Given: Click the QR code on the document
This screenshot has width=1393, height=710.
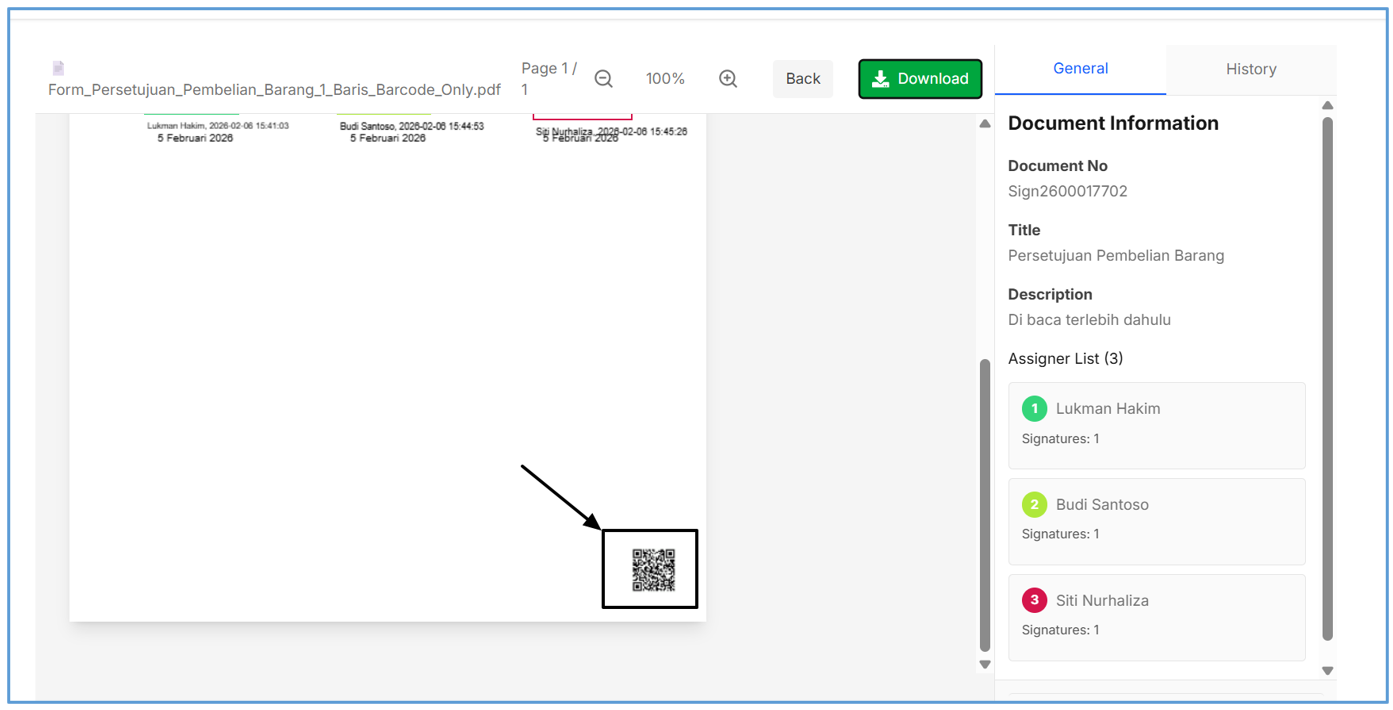Looking at the screenshot, I should tap(653, 570).
